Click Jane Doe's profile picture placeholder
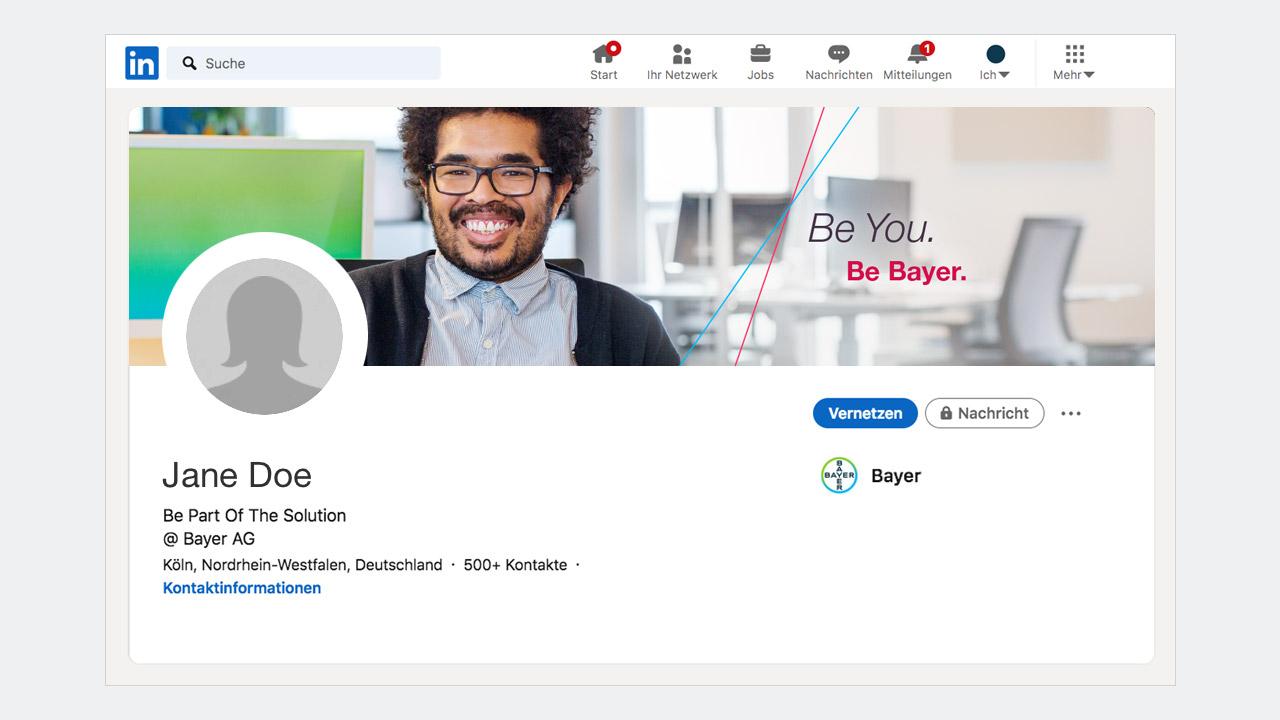 point(264,336)
